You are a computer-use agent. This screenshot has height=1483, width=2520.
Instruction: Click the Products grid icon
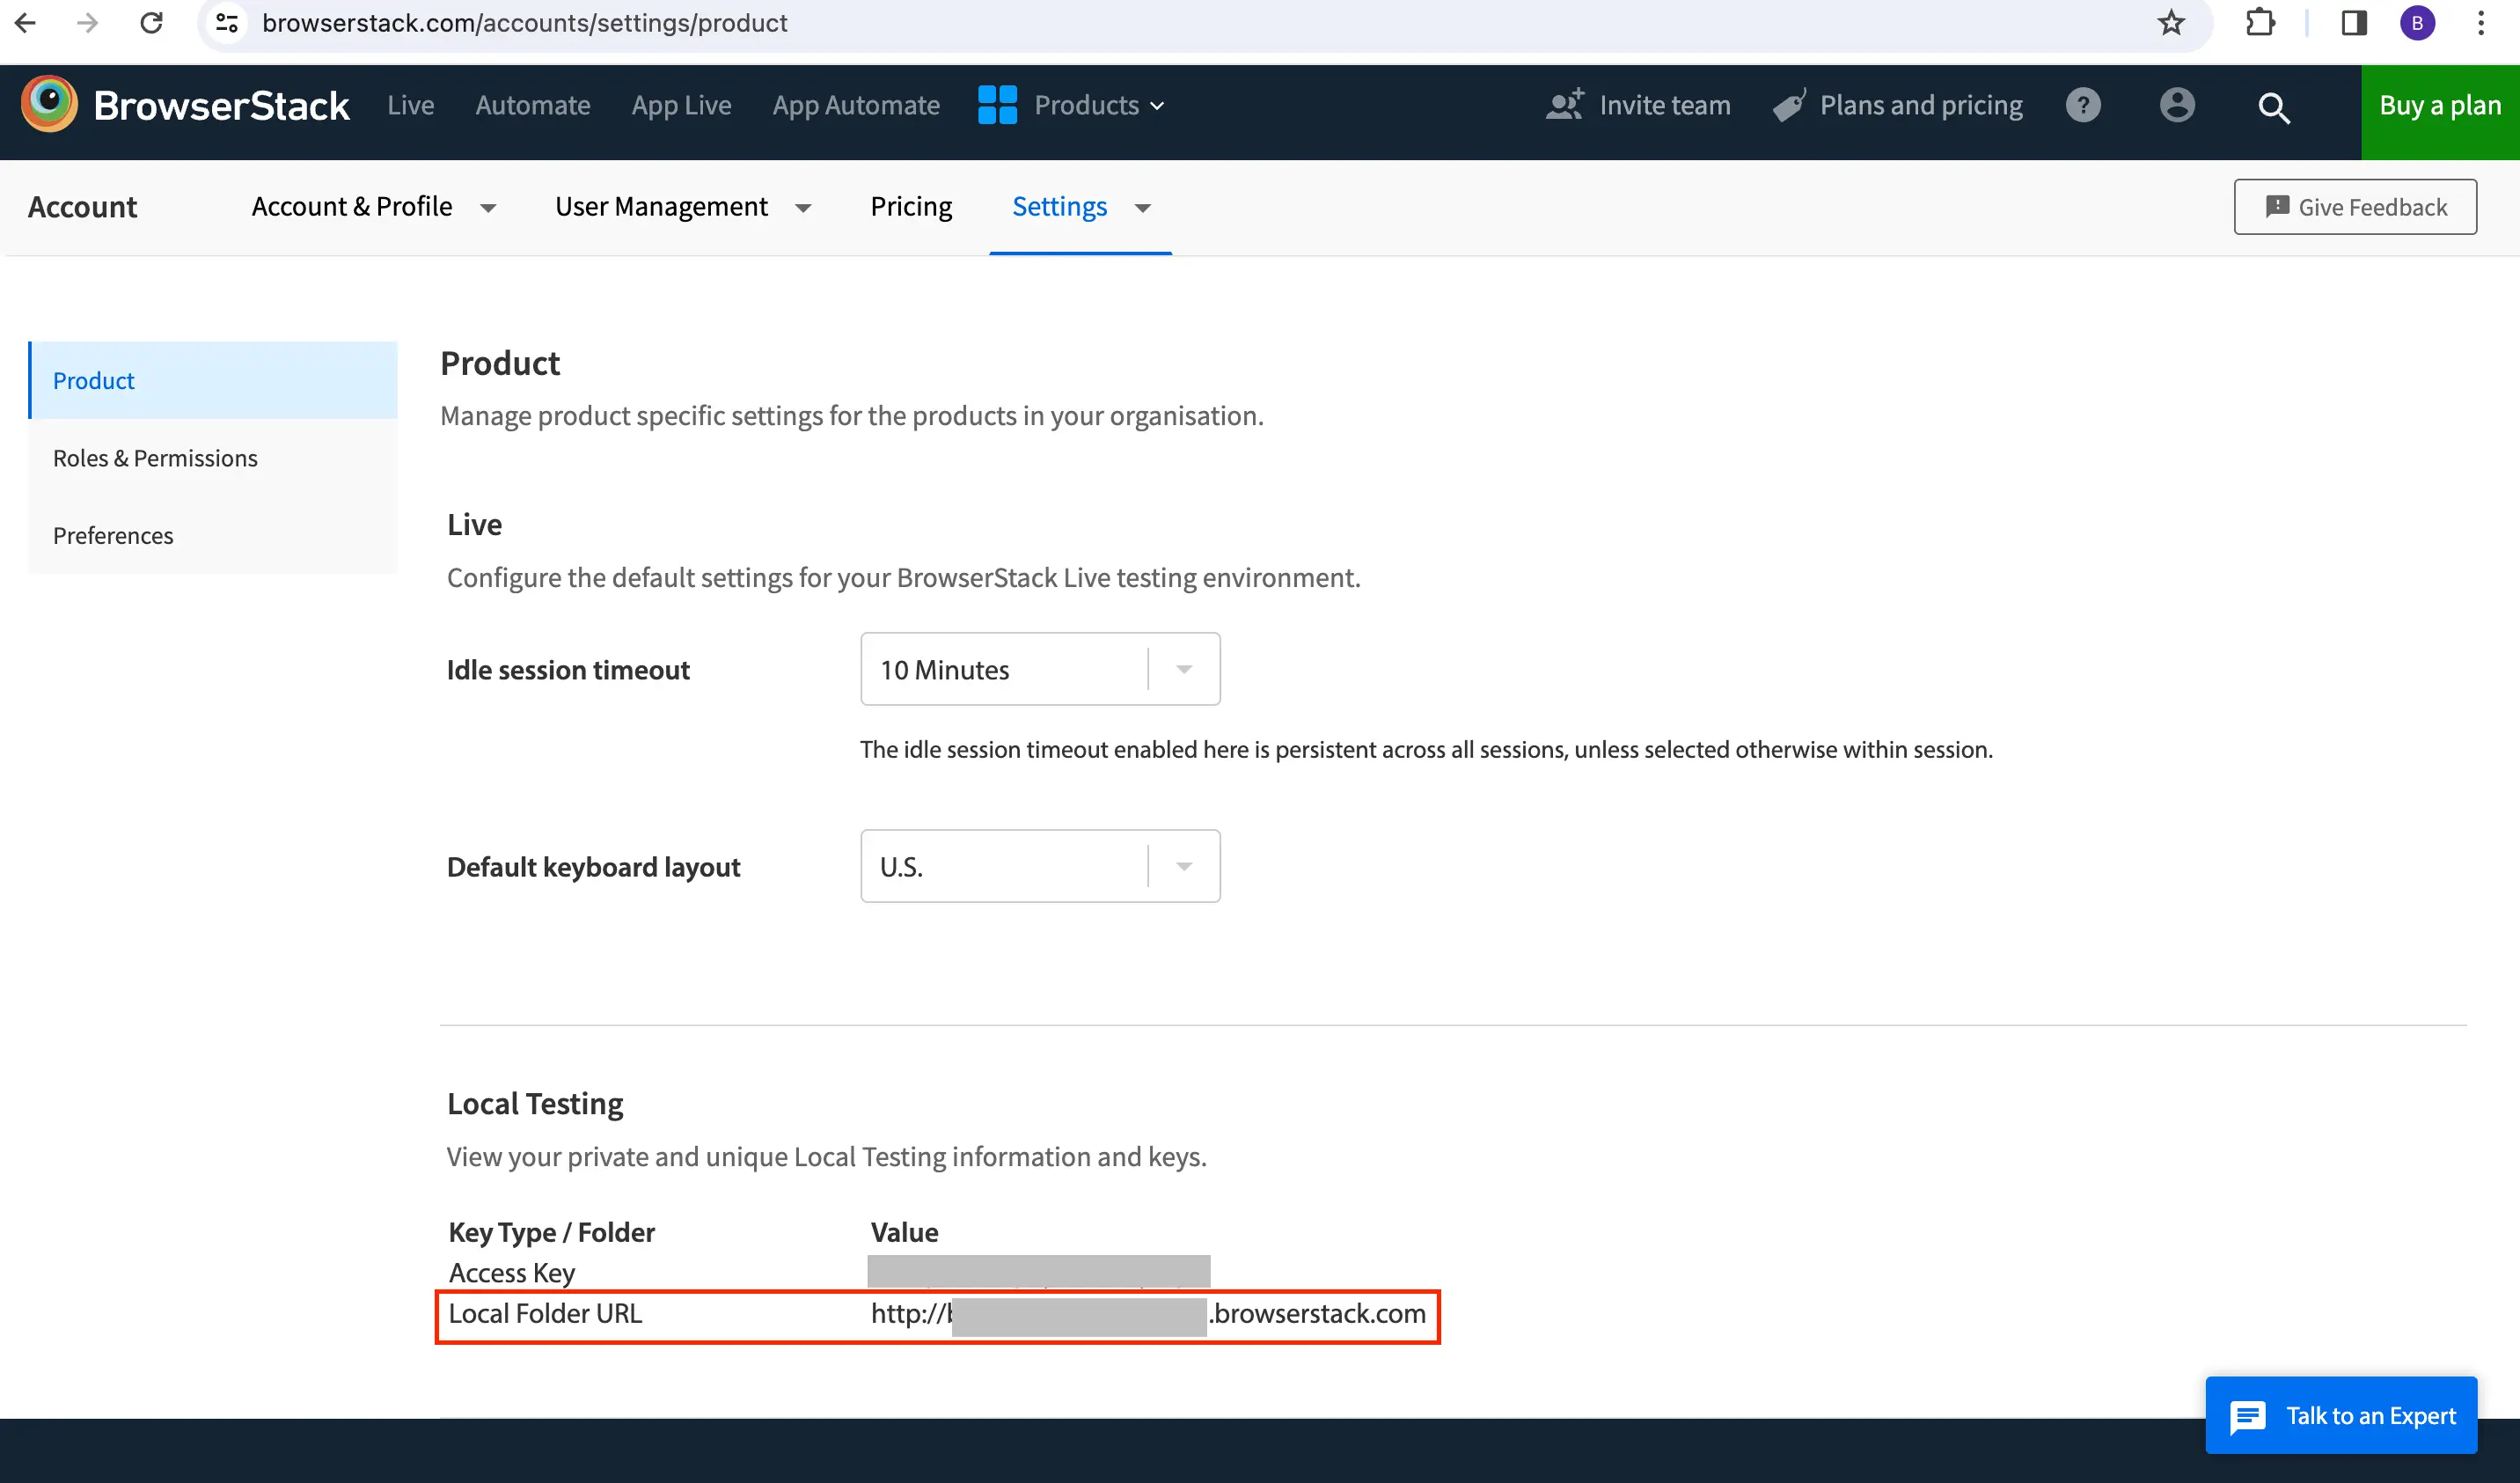click(x=997, y=105)
